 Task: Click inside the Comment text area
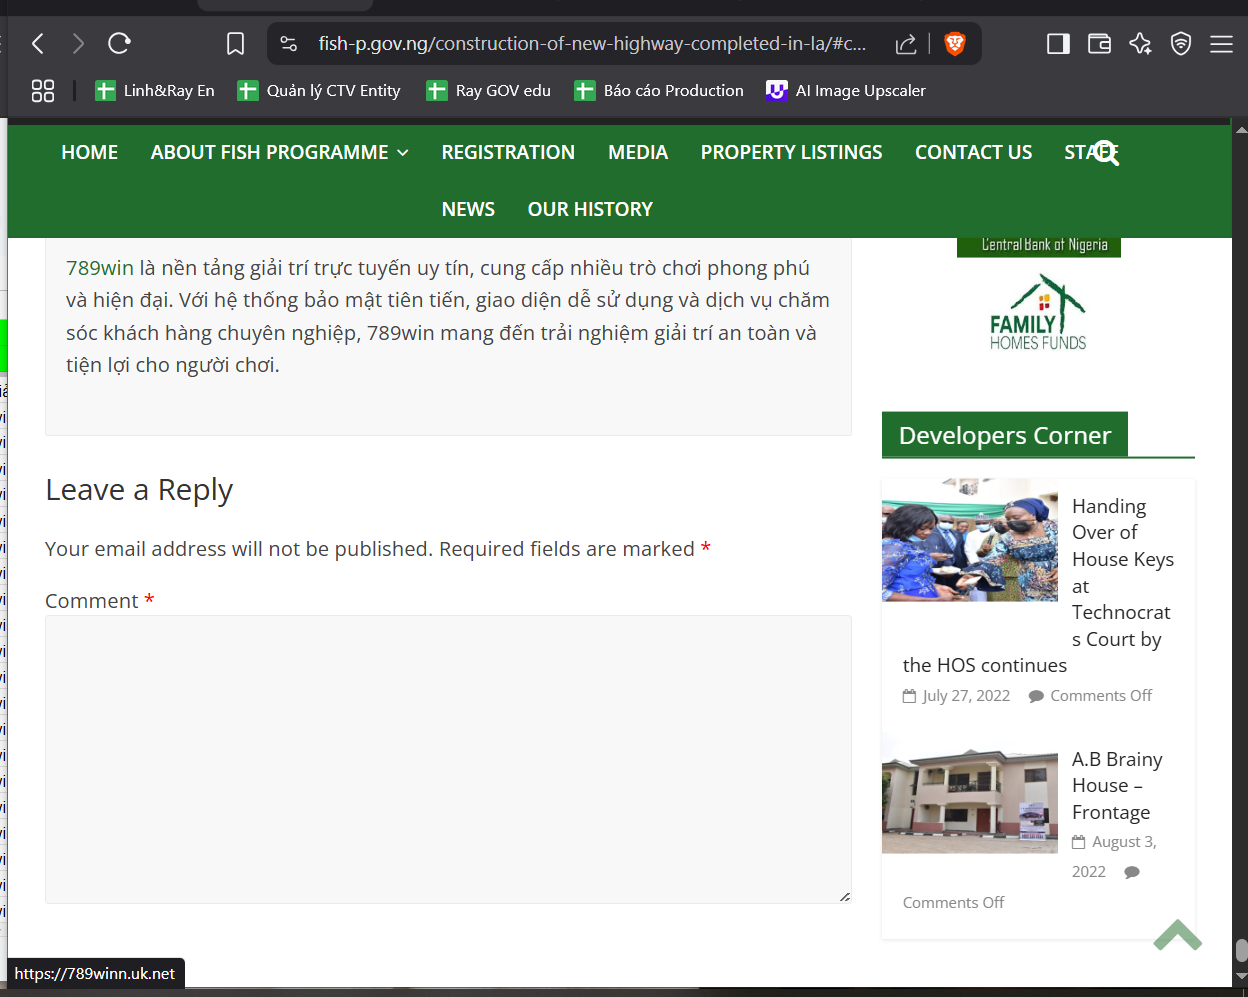(x=448, y=759)
